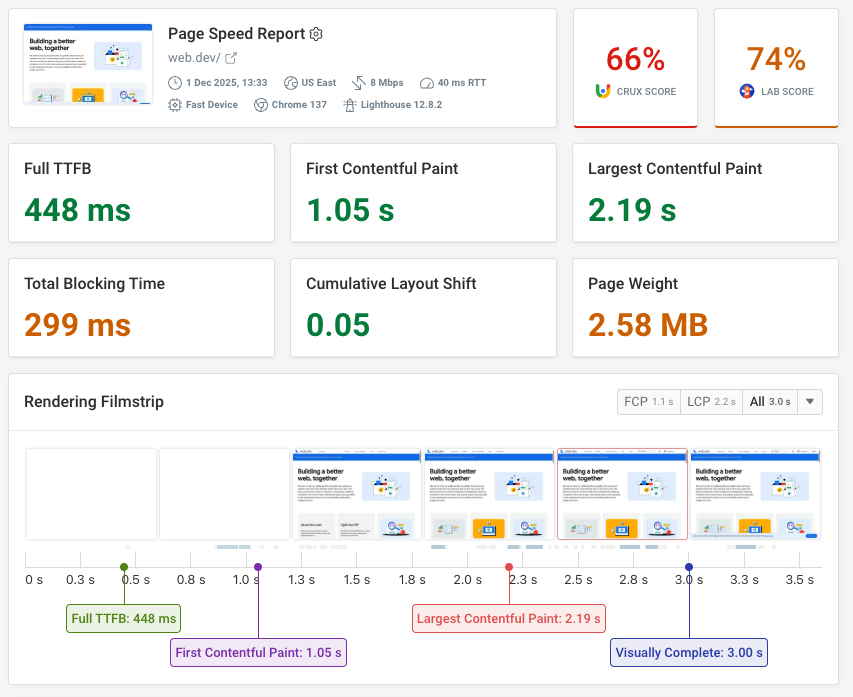853x697 pixels.
Task: Click the red LCP dot on the timeline
Action: (508, 565)
